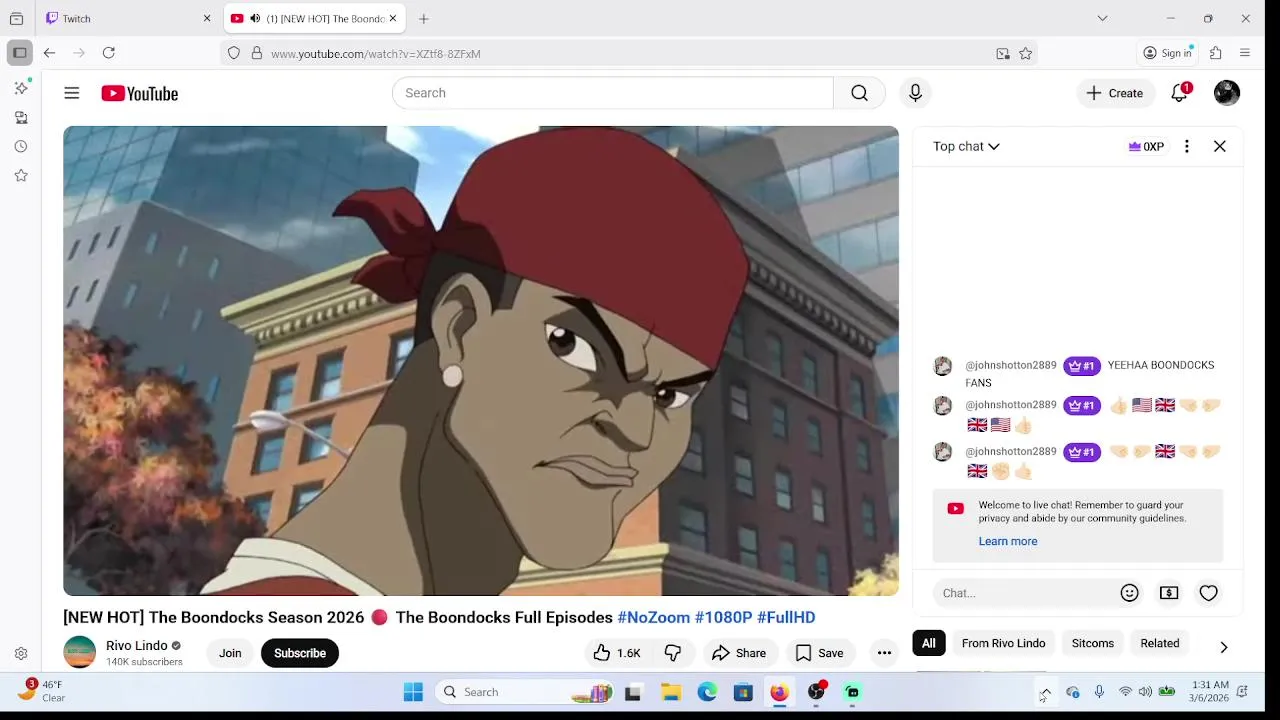Subscribe to Rivo Lindo channel
1280x720 pixels.
coord(300,653)
